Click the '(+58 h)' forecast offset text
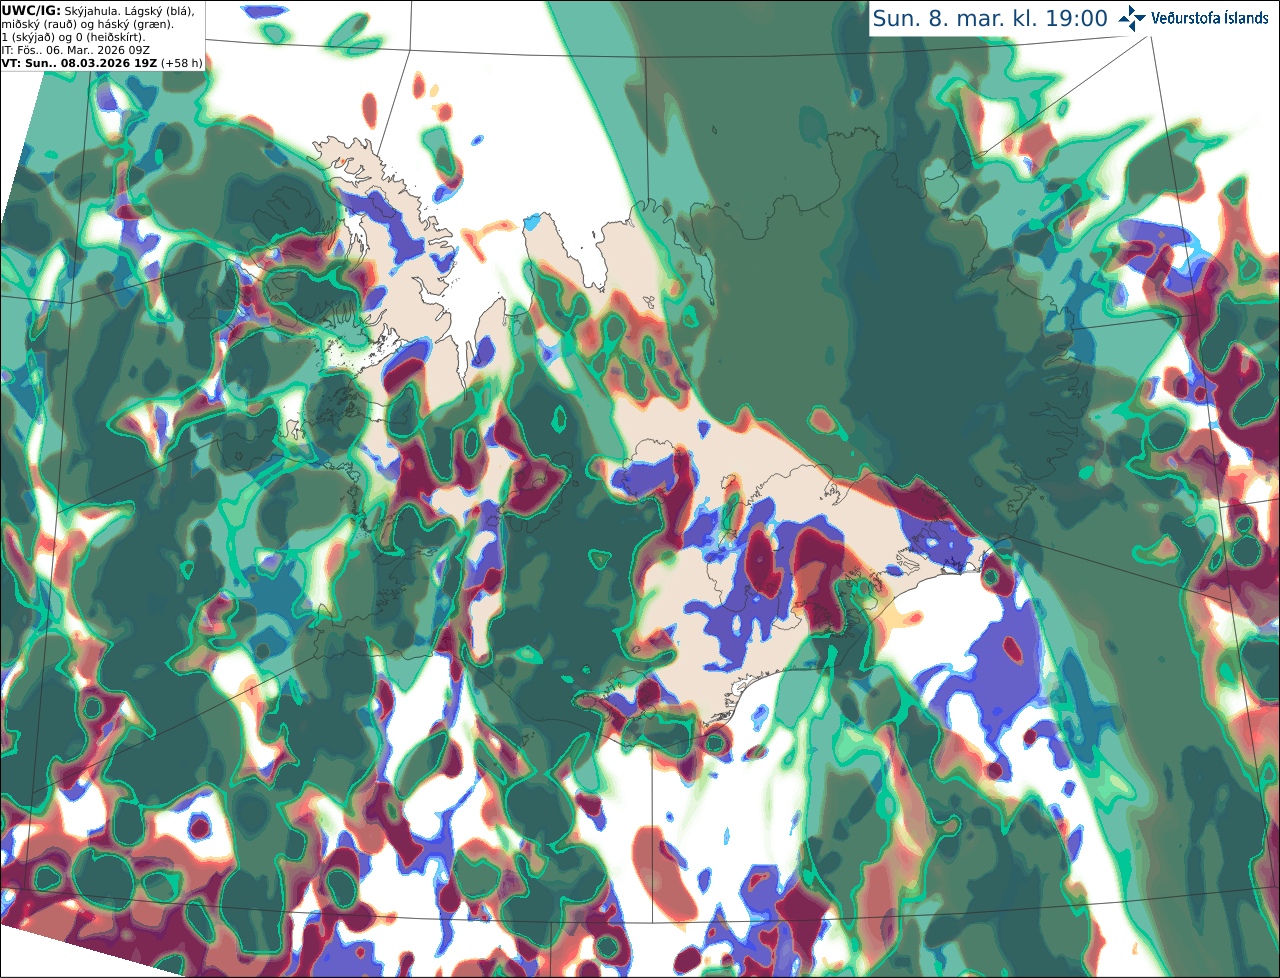This screenshot has width=1280, height=978. (x=182, y=63)
